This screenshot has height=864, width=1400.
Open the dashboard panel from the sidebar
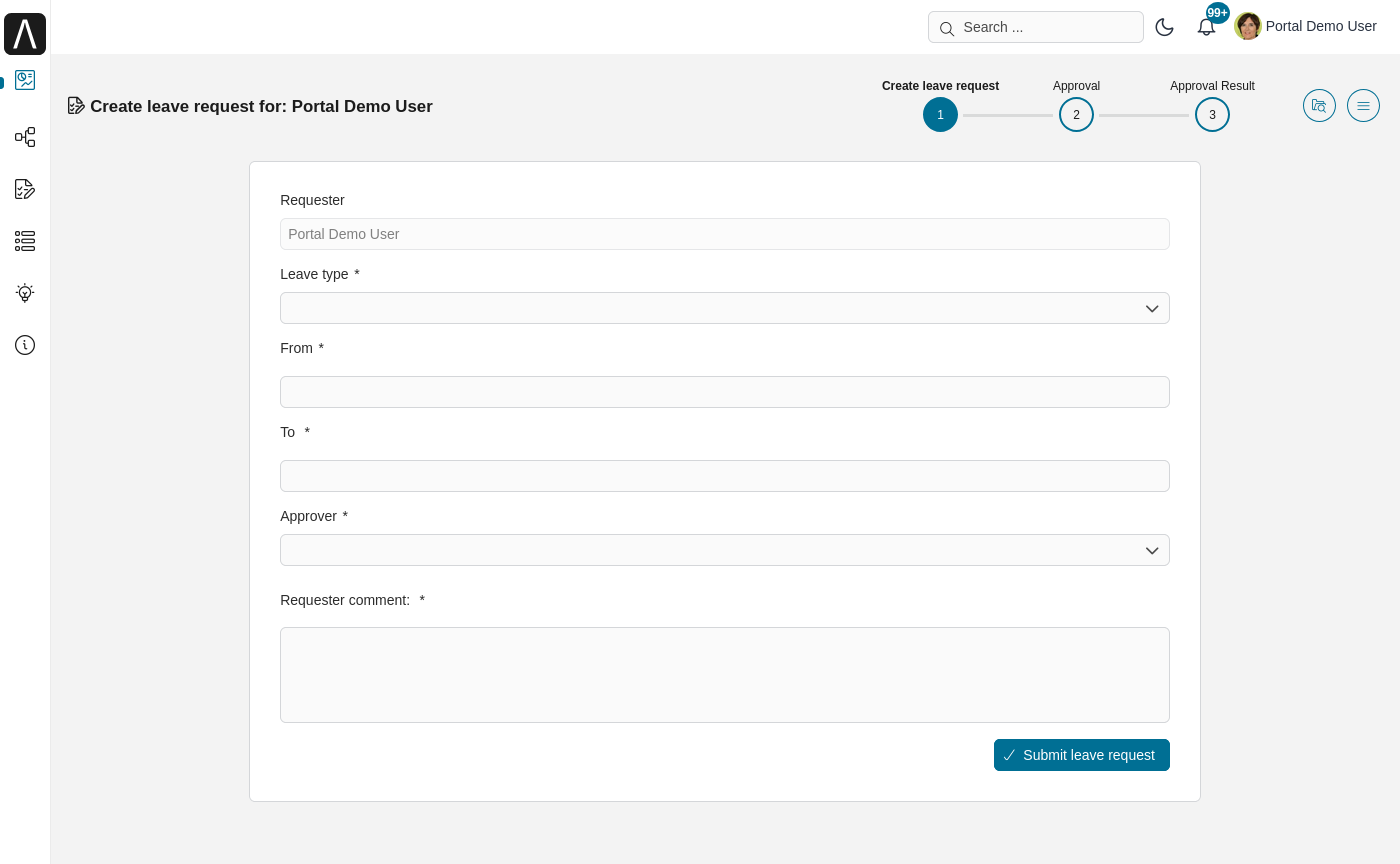point(25,80)
